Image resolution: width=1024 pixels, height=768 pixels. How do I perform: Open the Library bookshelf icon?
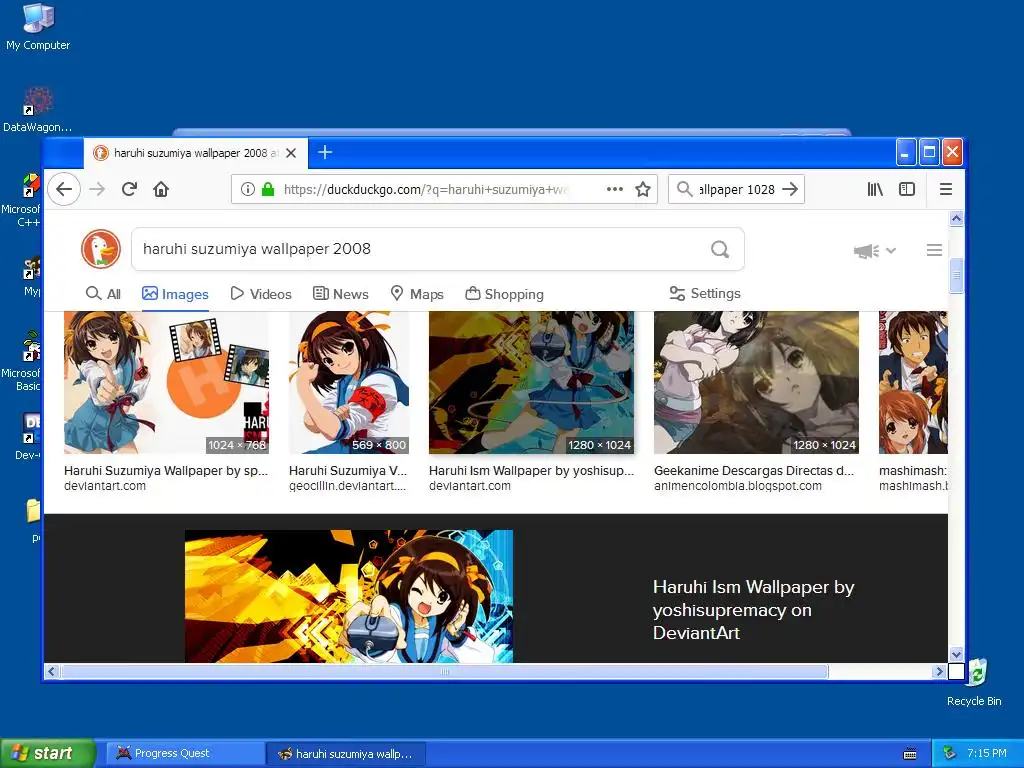click(x=875, y=189)
